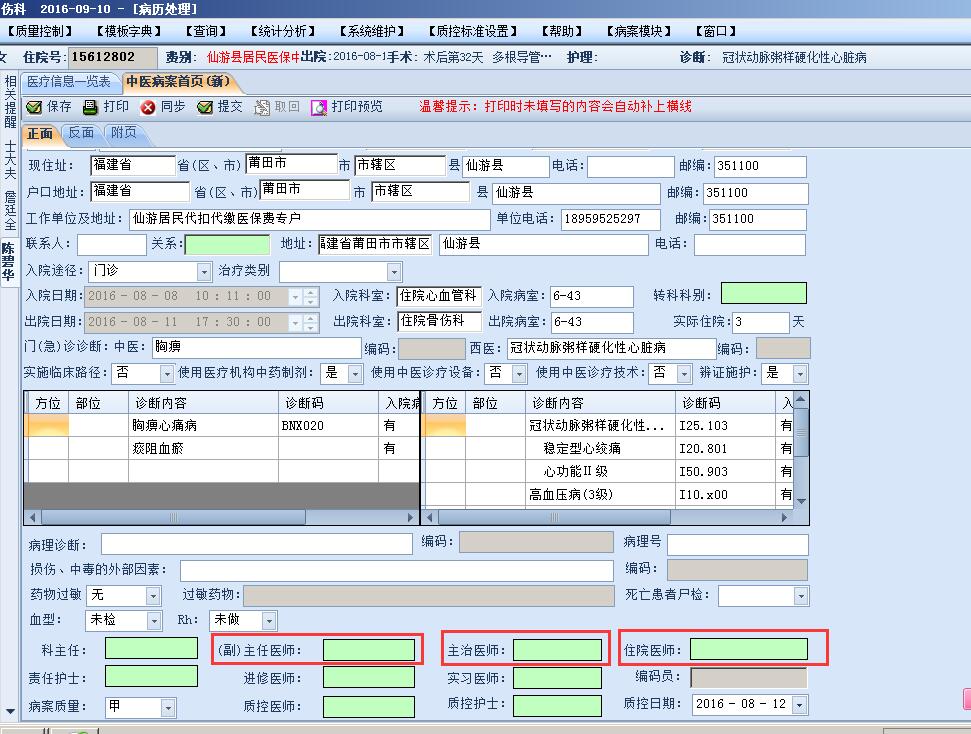Click the 单位电话 field 18959525297
Image resolution: width=971 pixels, height=734 pixels.
click(610, 219)
